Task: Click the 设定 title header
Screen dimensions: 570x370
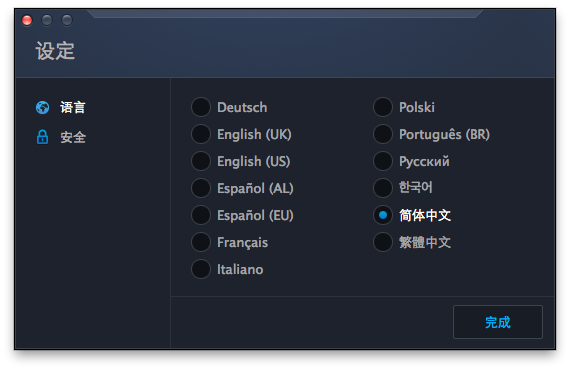Action: pyautogui.click(x=55, y=51)
